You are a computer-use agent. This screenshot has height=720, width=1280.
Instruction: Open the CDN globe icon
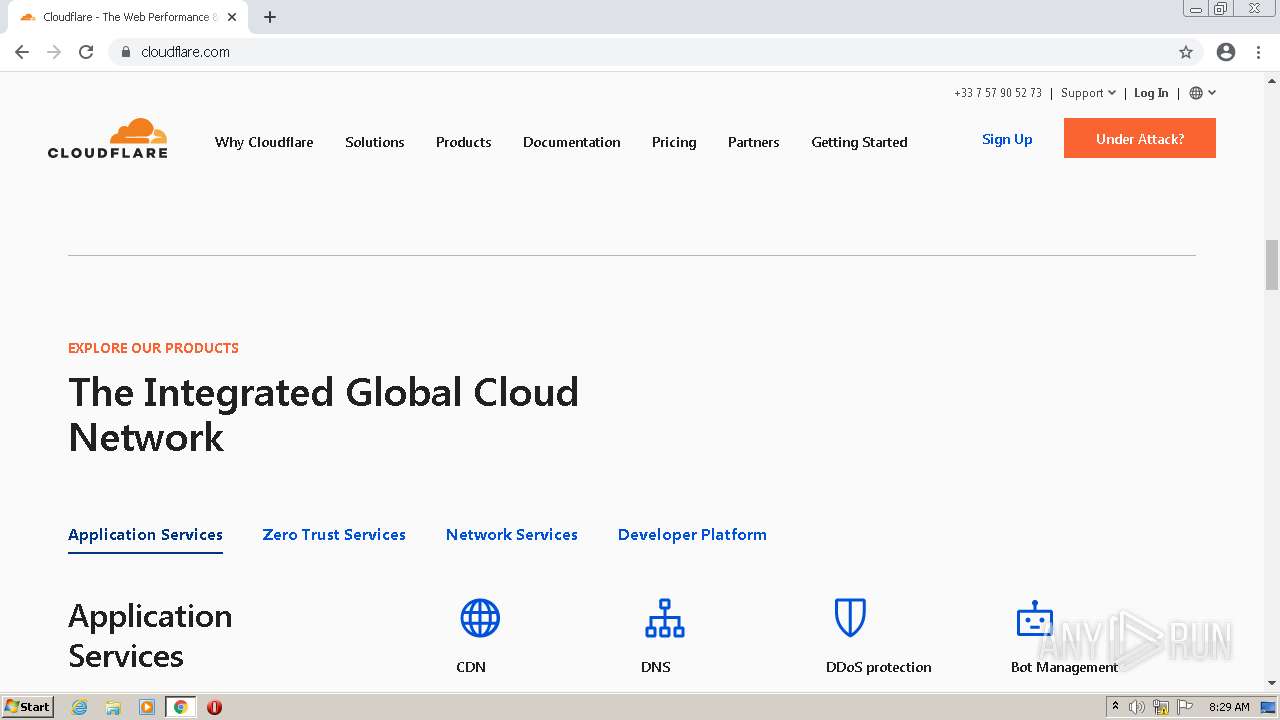coord(480,618)
